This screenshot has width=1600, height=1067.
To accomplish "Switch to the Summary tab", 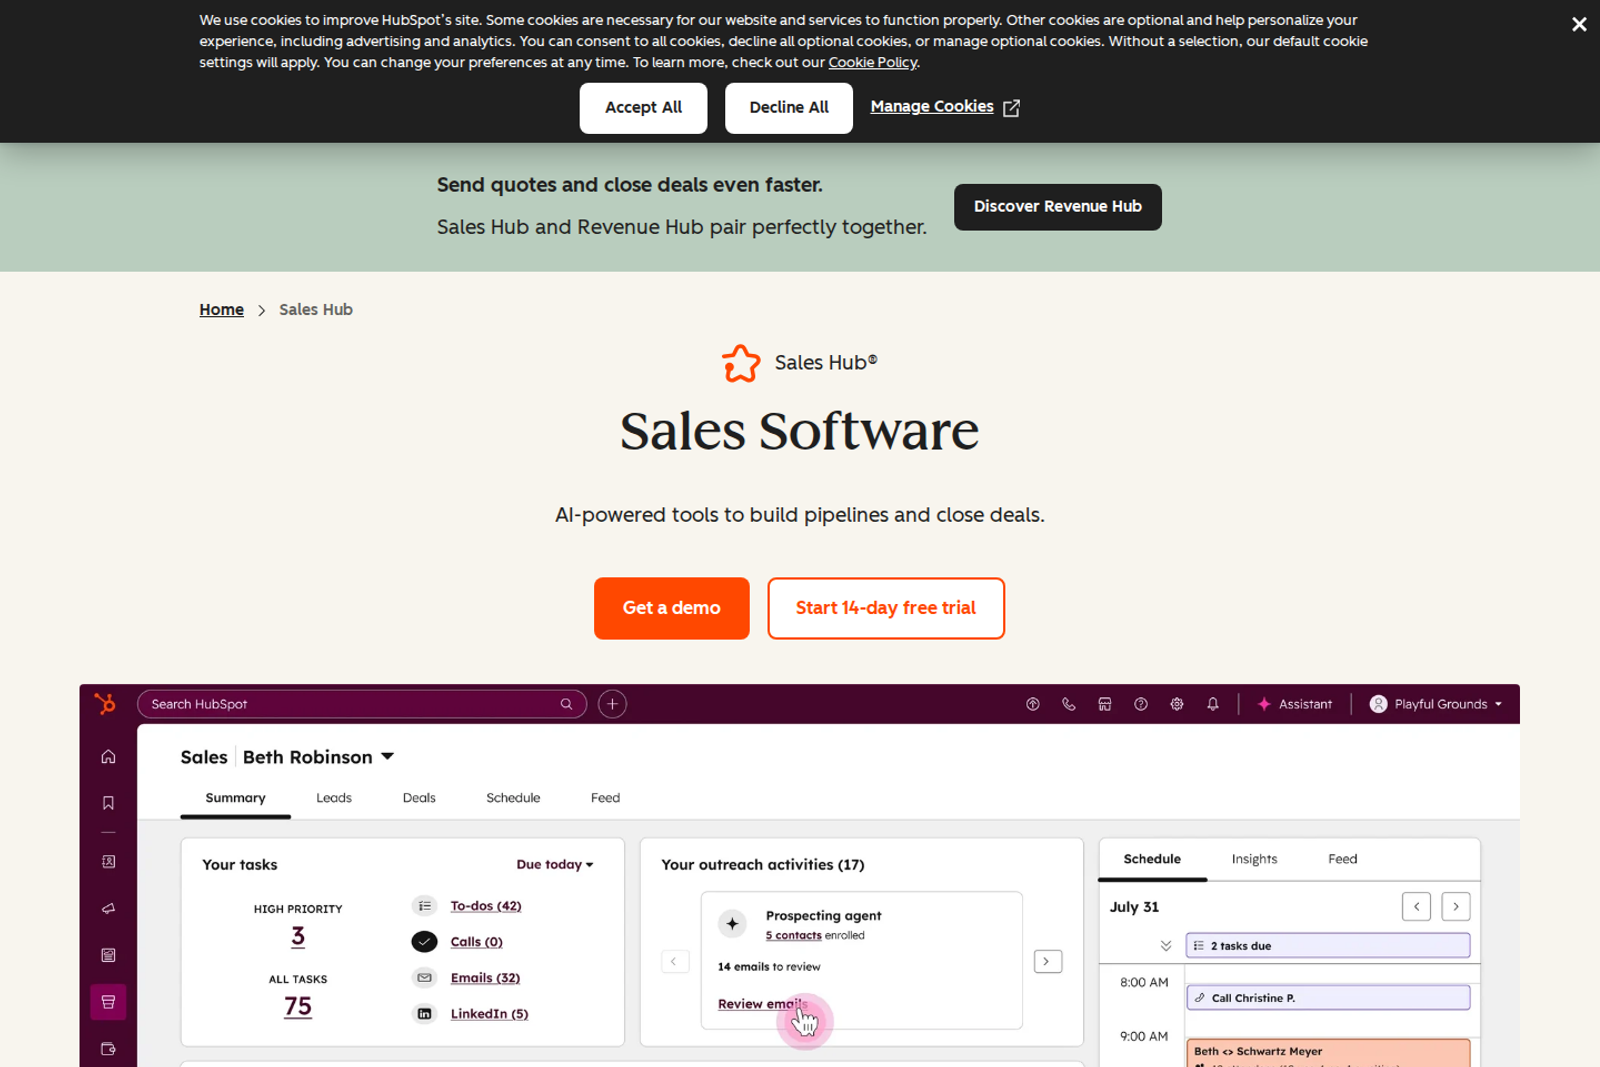I will pos(235,798).
